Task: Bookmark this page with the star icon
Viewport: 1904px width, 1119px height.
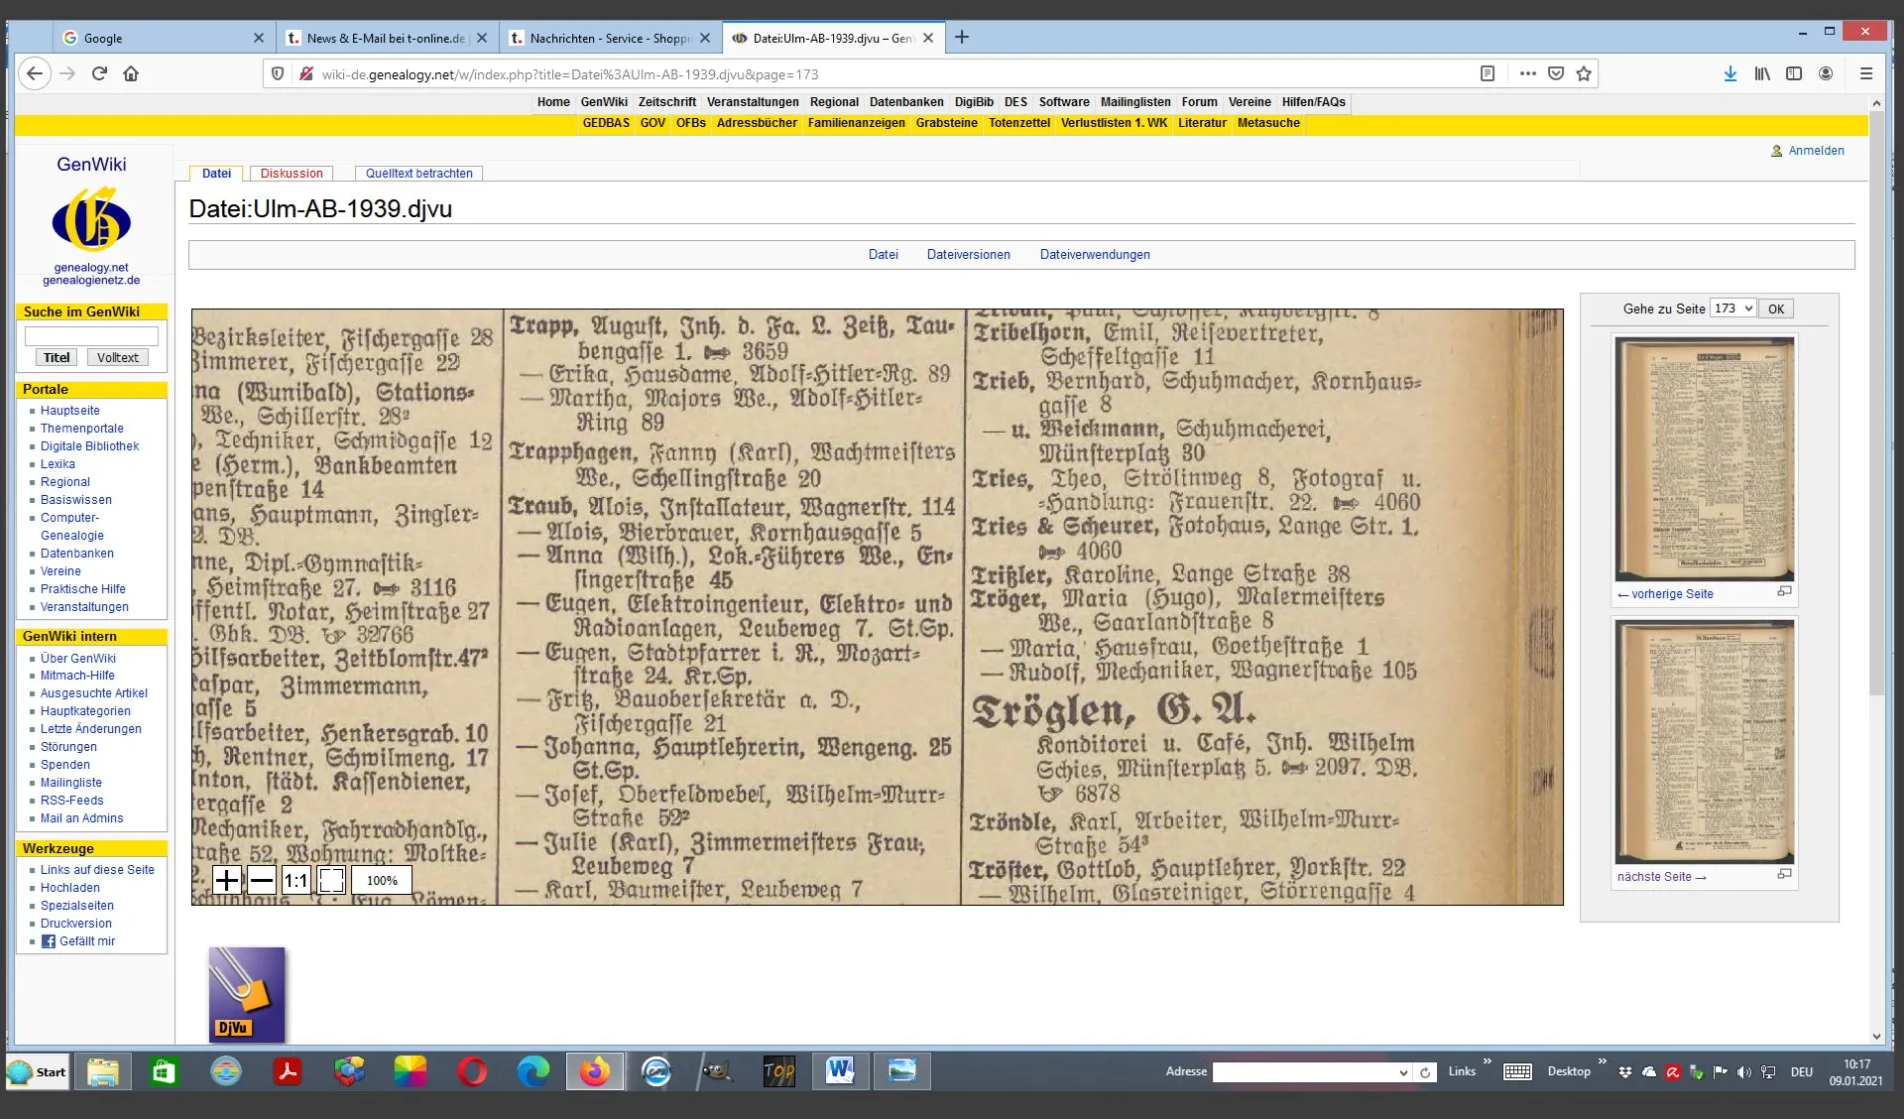Action: point(1582,73)
